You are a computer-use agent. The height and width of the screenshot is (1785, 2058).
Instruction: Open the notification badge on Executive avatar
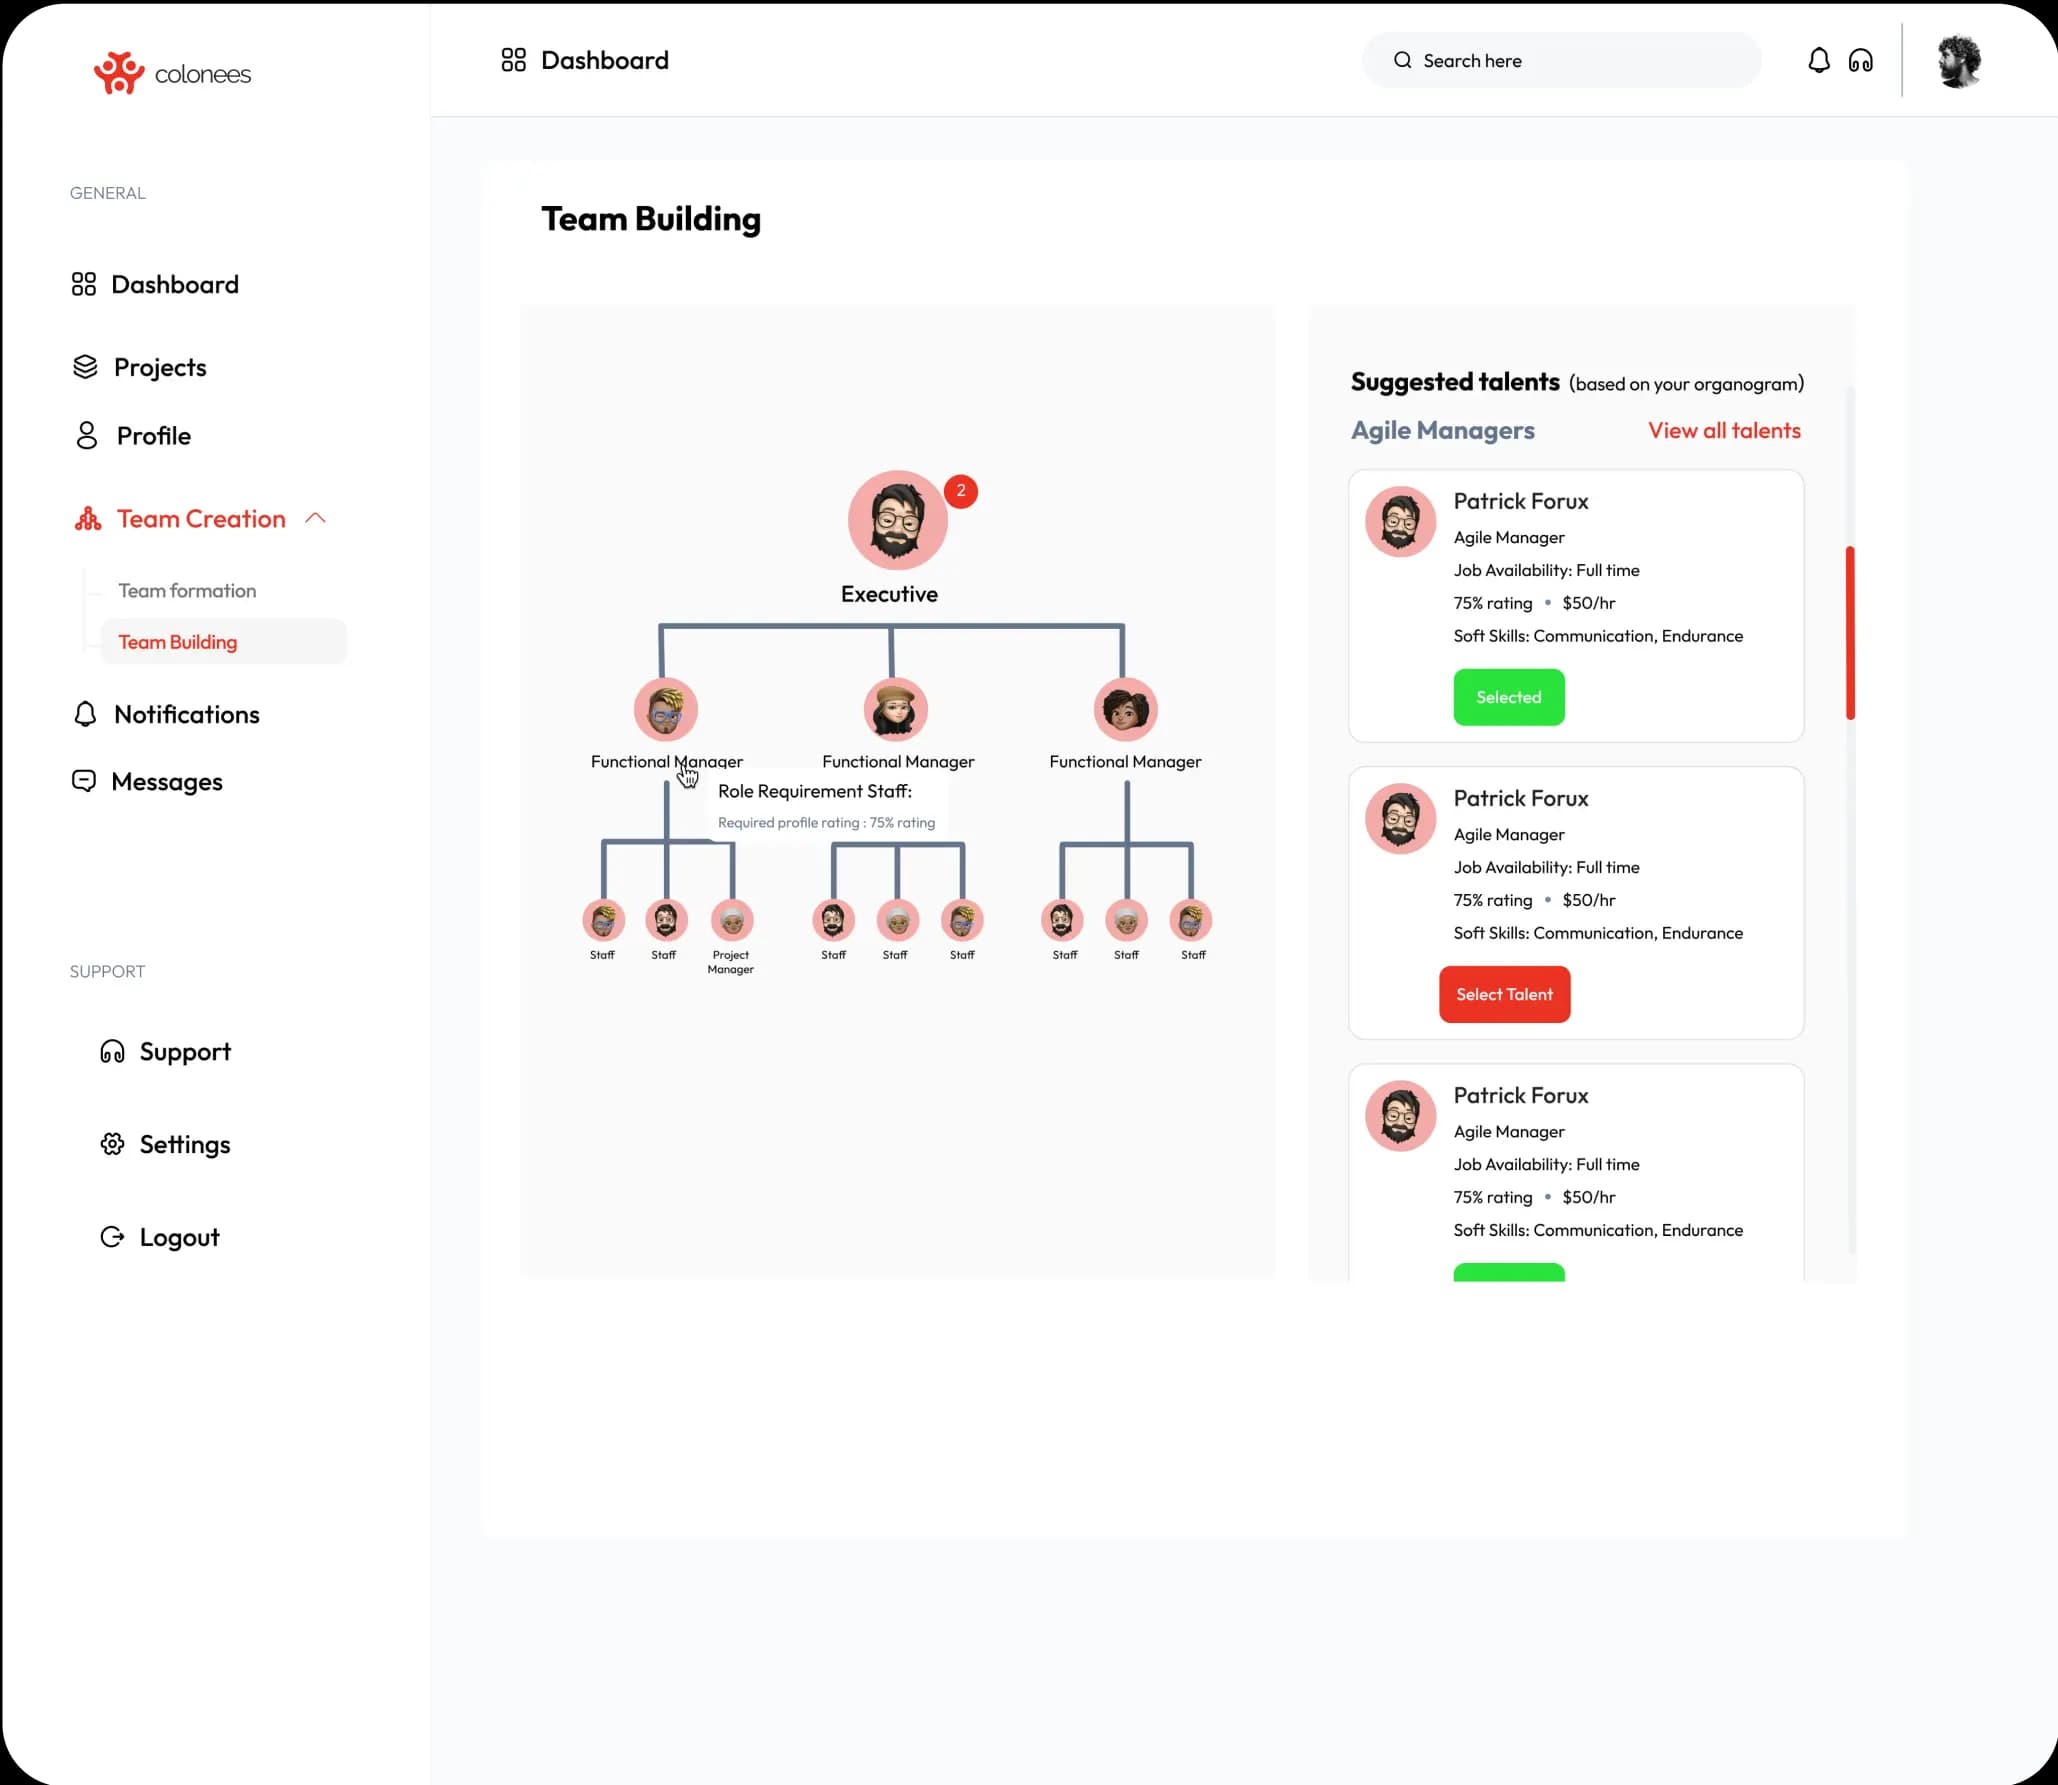click(x=959, y=490)
